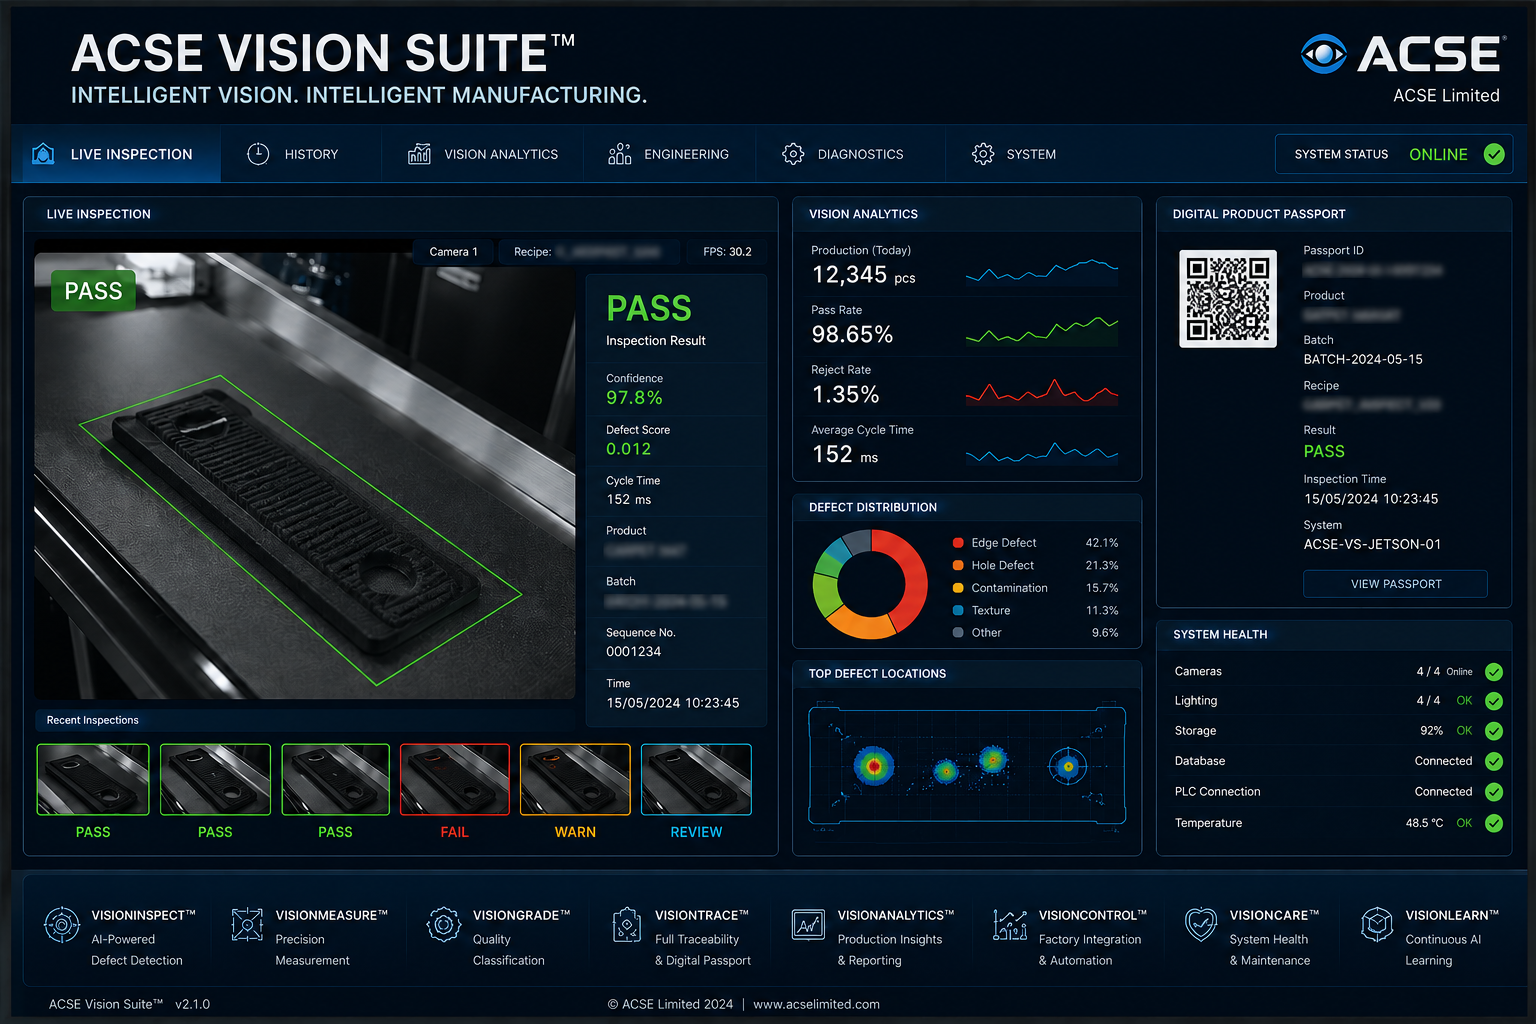
Task: Click the History clock icon
Action: pos(258,154)
